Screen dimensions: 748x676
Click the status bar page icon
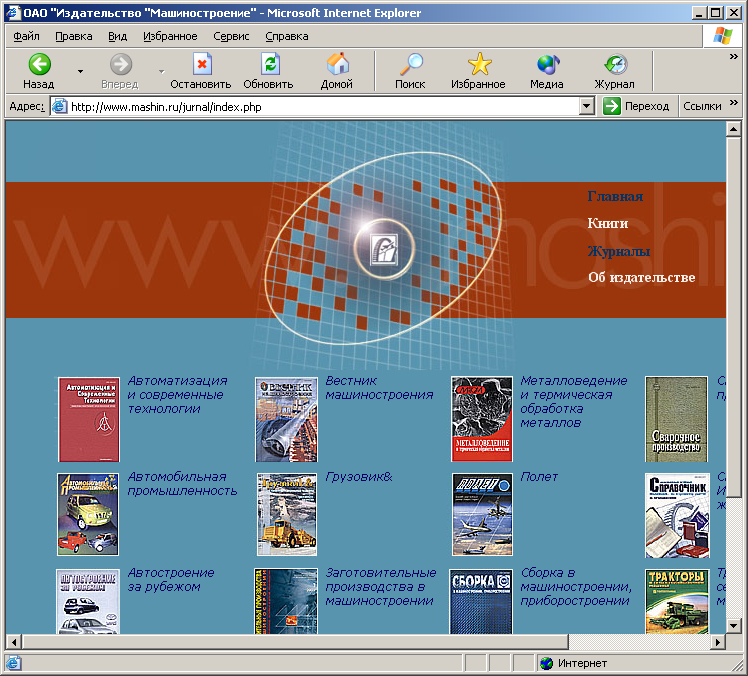pos(13,663)
